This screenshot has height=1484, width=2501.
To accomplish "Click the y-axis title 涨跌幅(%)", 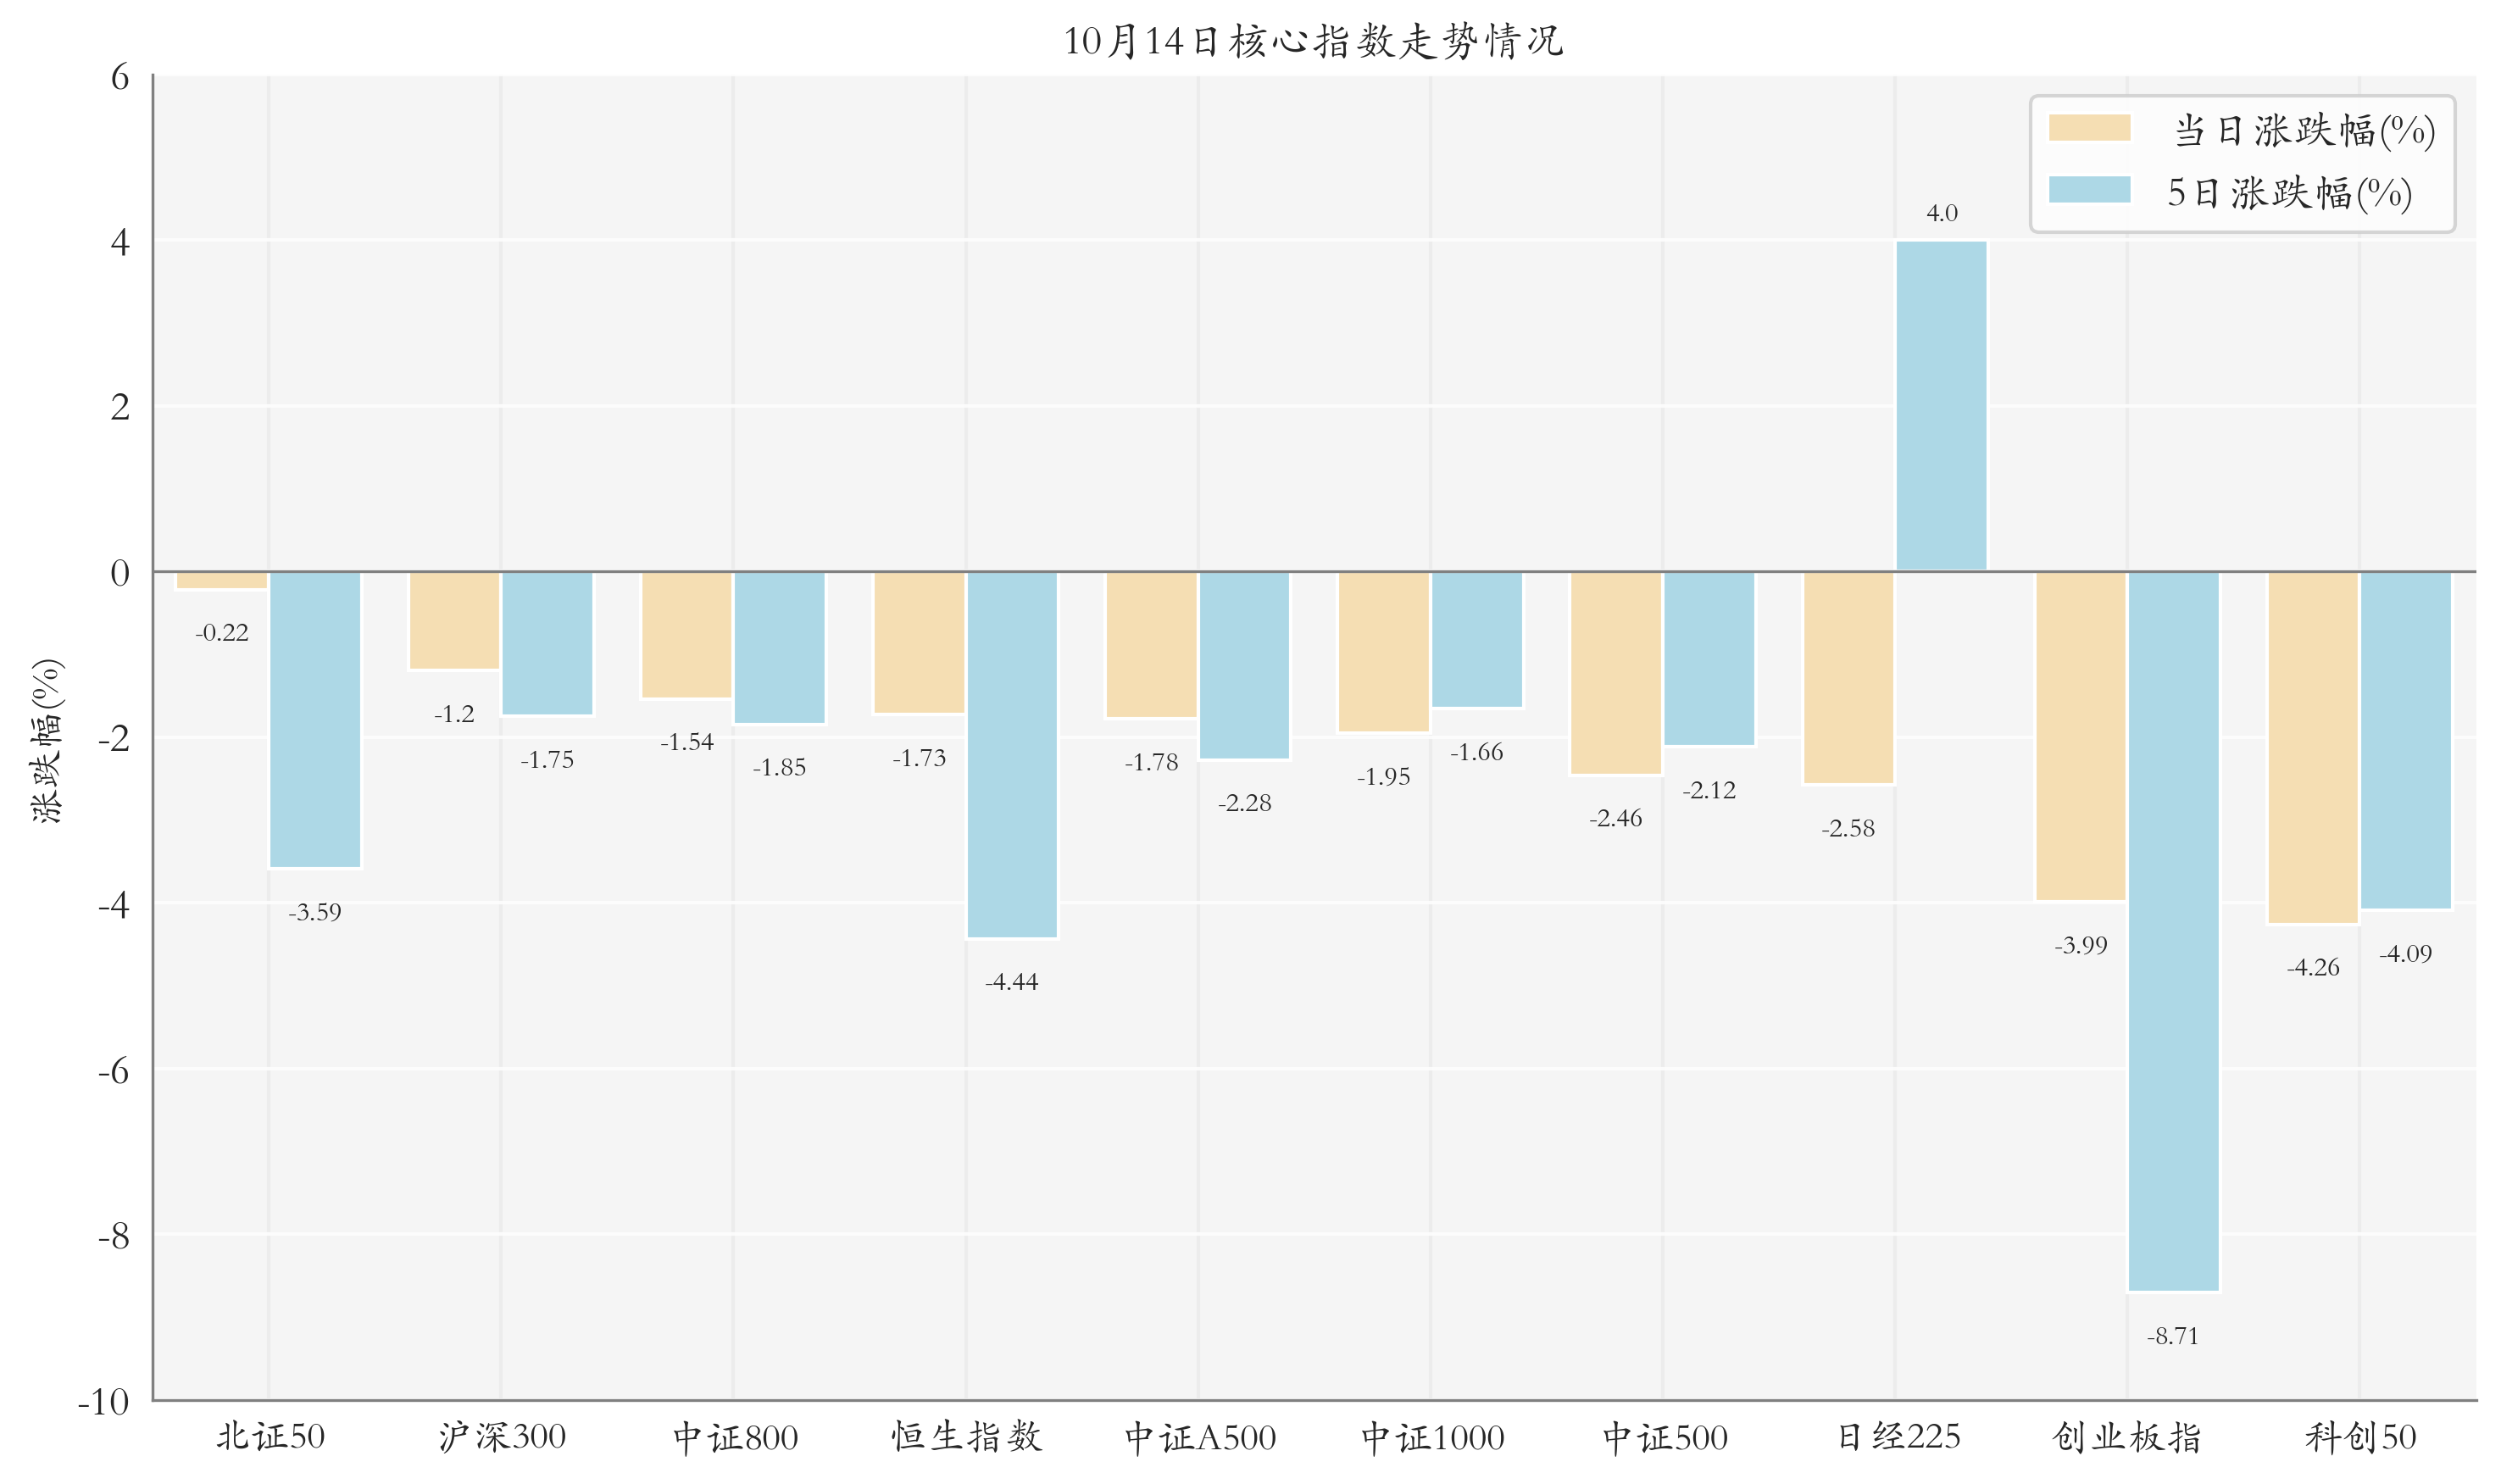I will tap(47, 741).
